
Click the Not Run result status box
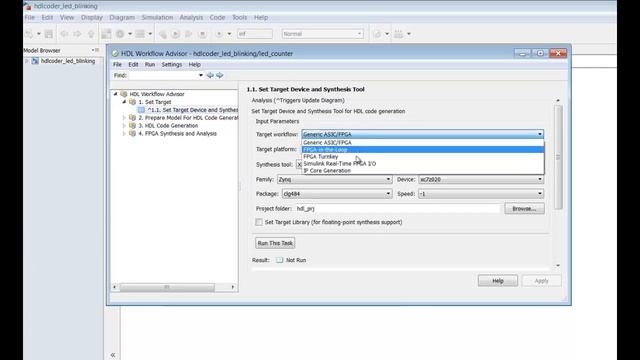click(279, 260)
